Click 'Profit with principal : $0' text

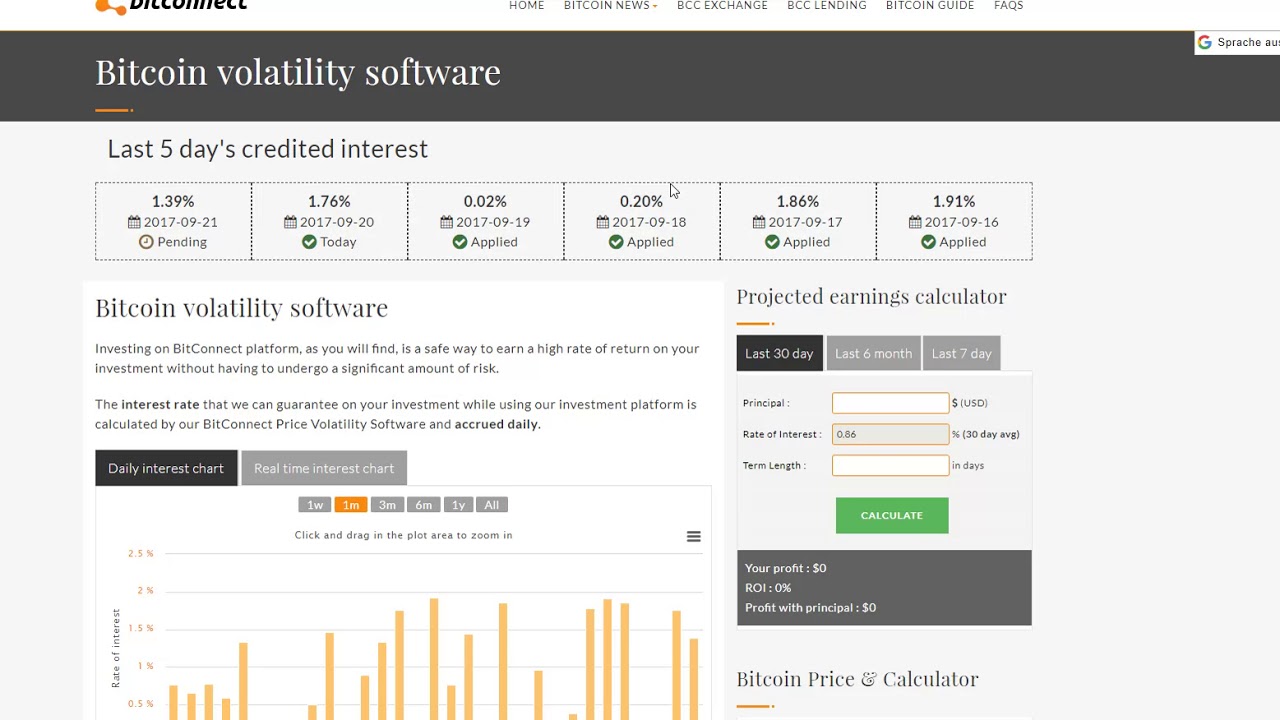810,608
